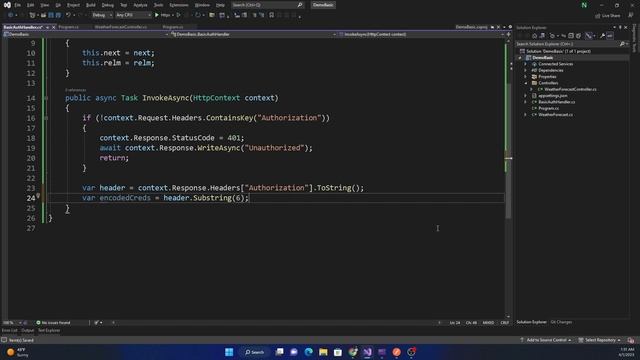The height and width of the screenshot is (360, 640).
Task: Expand the Connected Services node
Action: click(x=525, y=64)
